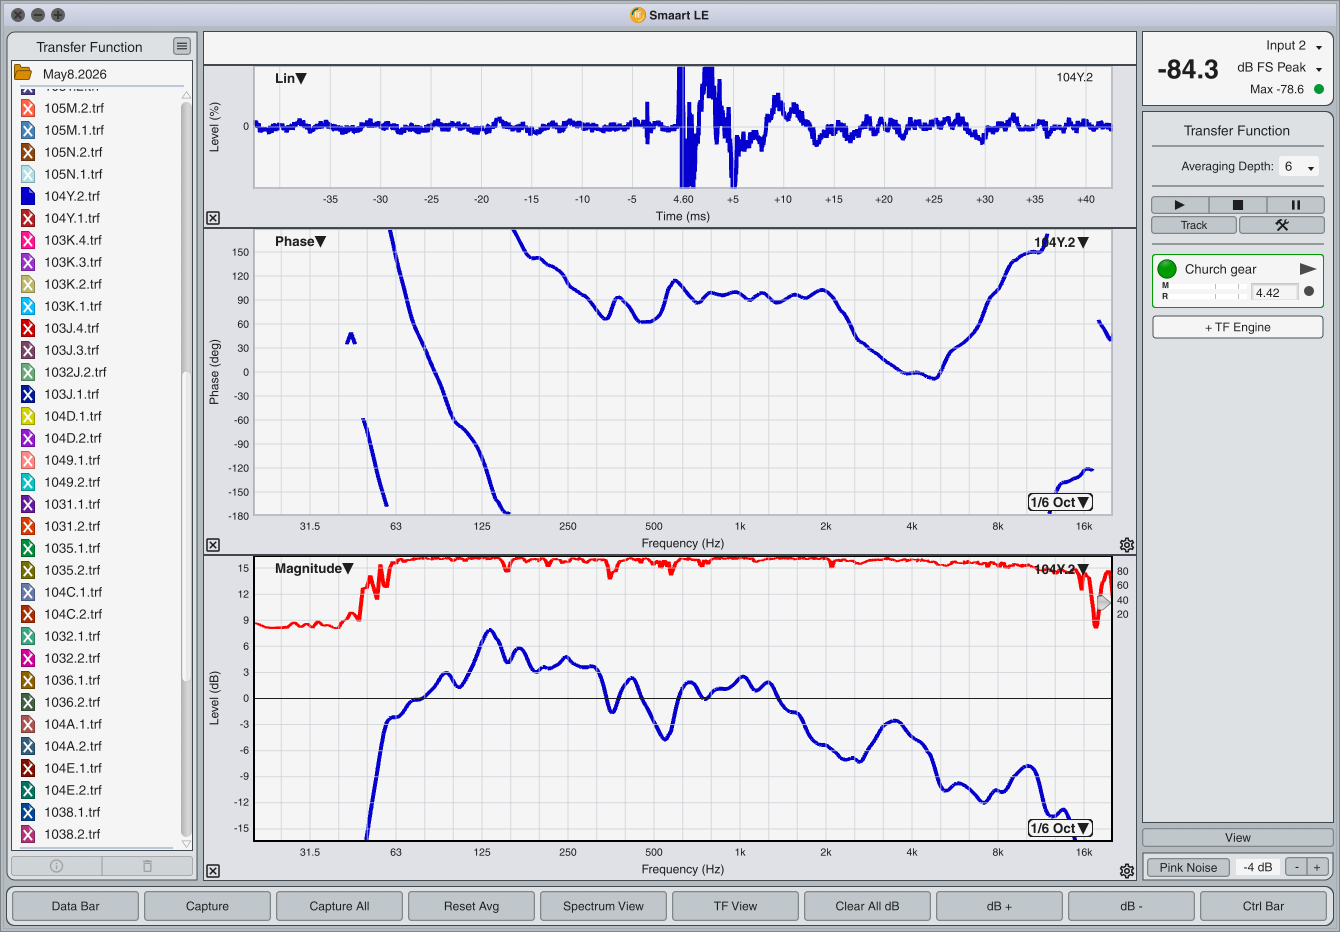Show the 103J.1.trf trace

point(28,394)
